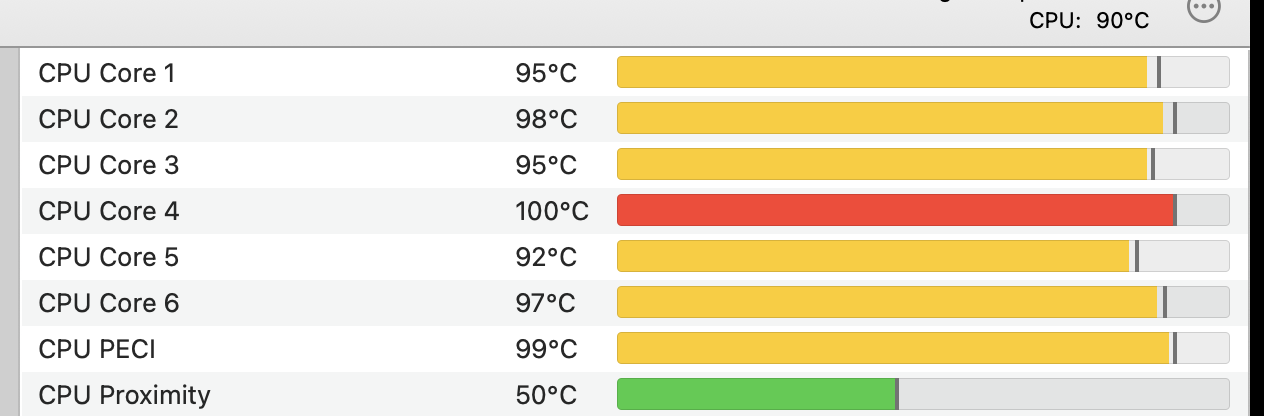Pick the CPU Core 6 sensor label
The image size is (1264, 416).
coord(108,303)
